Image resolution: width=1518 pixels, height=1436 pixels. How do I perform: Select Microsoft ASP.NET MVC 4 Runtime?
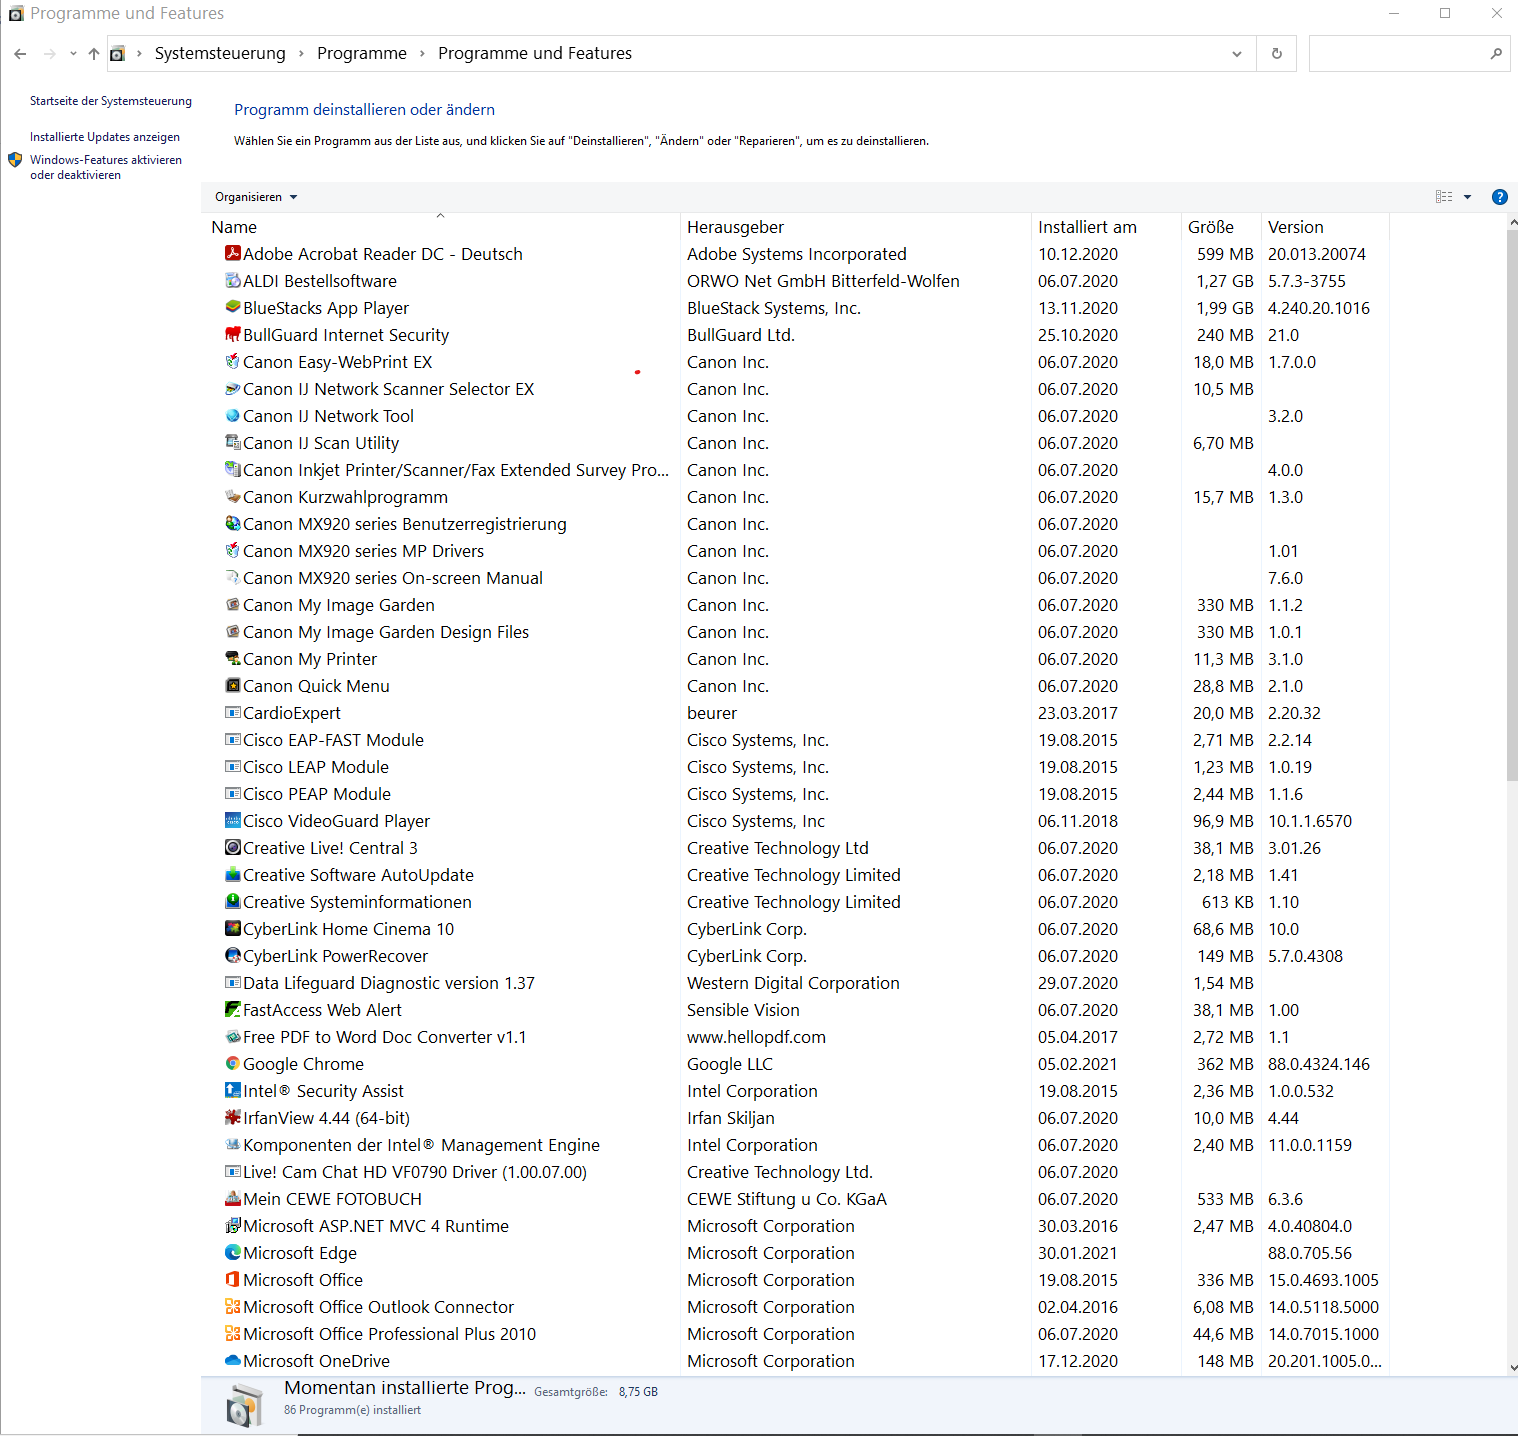[795, 1226]
